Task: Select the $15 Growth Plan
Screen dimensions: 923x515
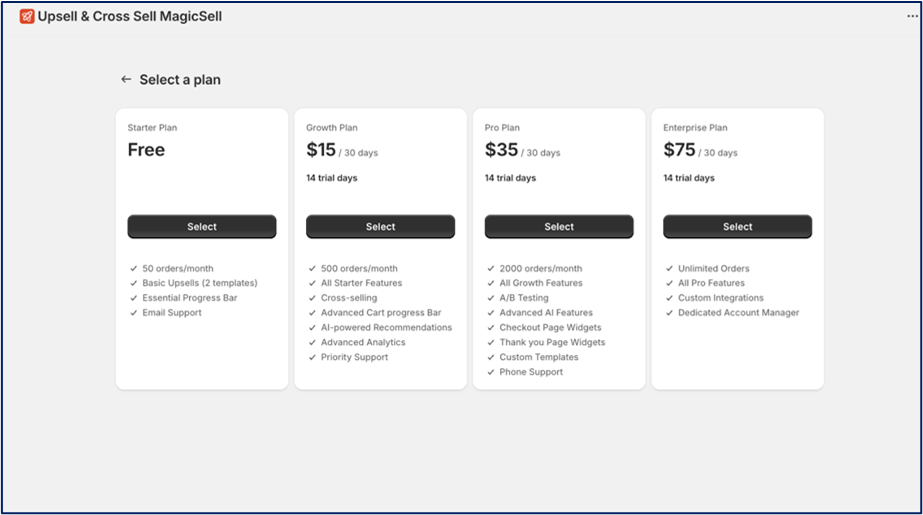Action: pyautogui.click(x=380, y=227)
